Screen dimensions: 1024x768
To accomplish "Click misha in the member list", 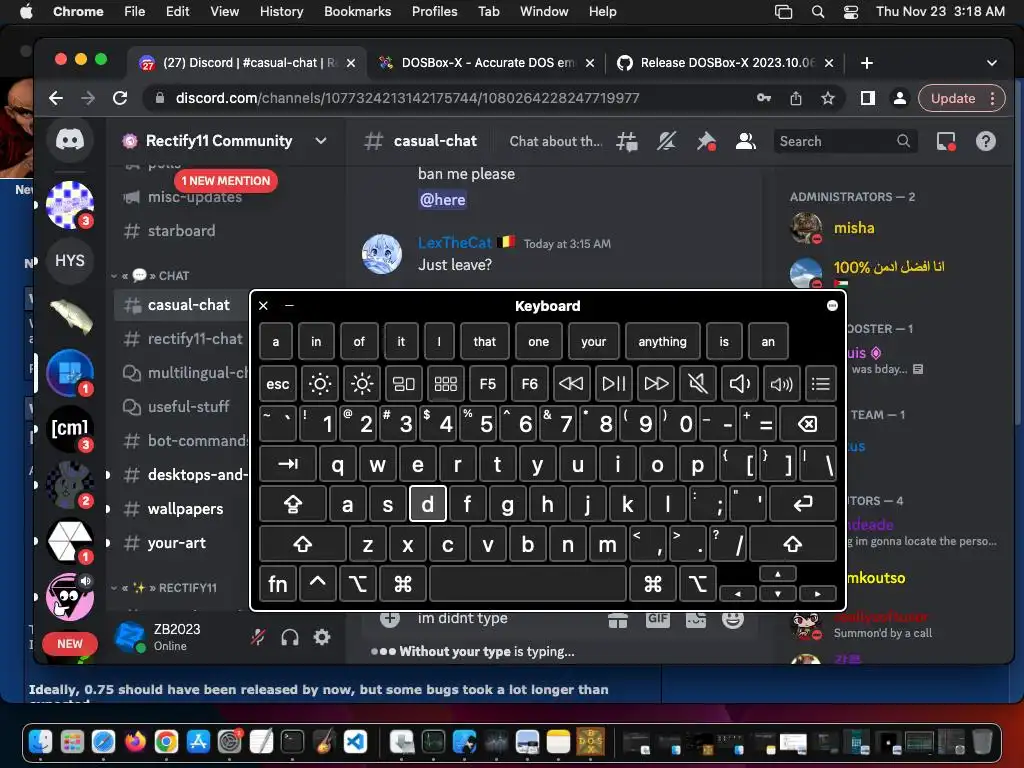I will coord(854,228).
